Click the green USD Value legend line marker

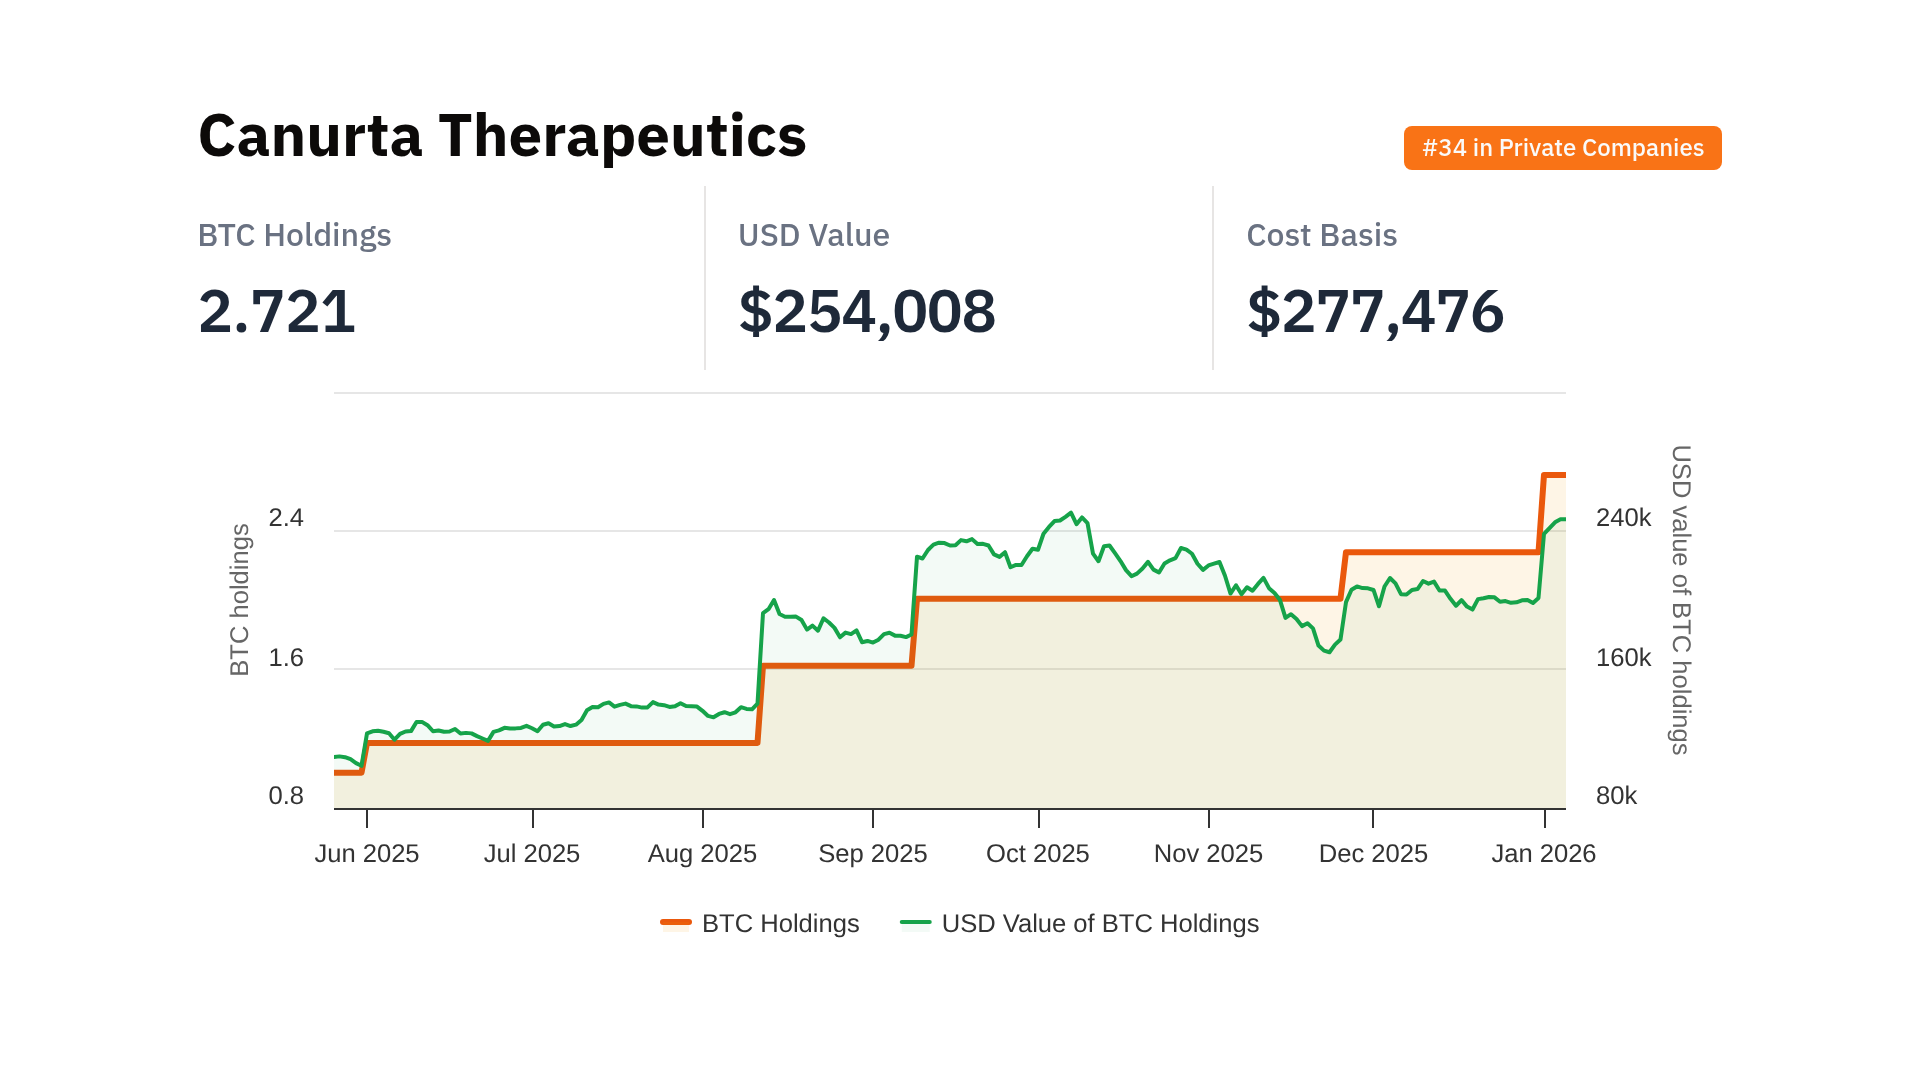(915, 923)
